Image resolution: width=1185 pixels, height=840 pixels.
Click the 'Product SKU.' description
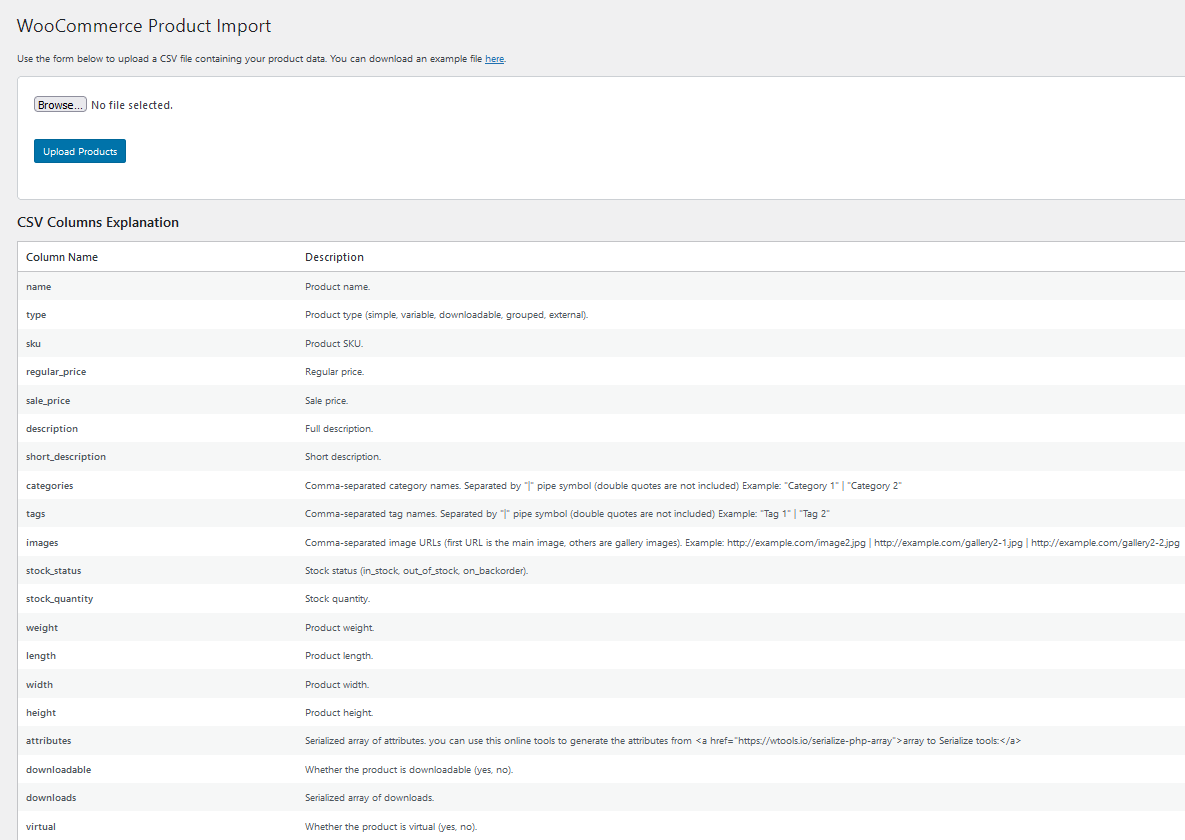pyautogui.click(x=334, y=343)
